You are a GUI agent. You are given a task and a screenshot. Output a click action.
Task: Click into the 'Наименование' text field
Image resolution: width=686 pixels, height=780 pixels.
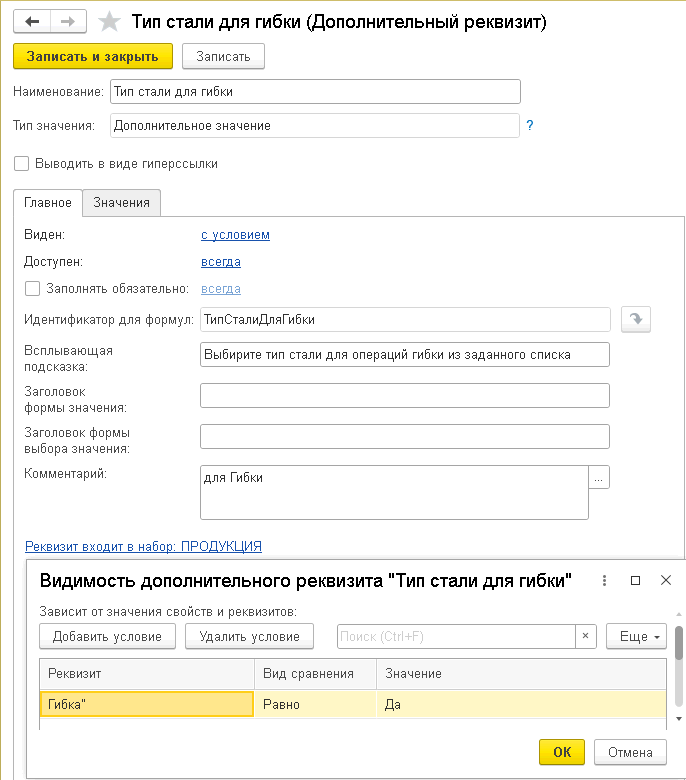tap(315, 92)
